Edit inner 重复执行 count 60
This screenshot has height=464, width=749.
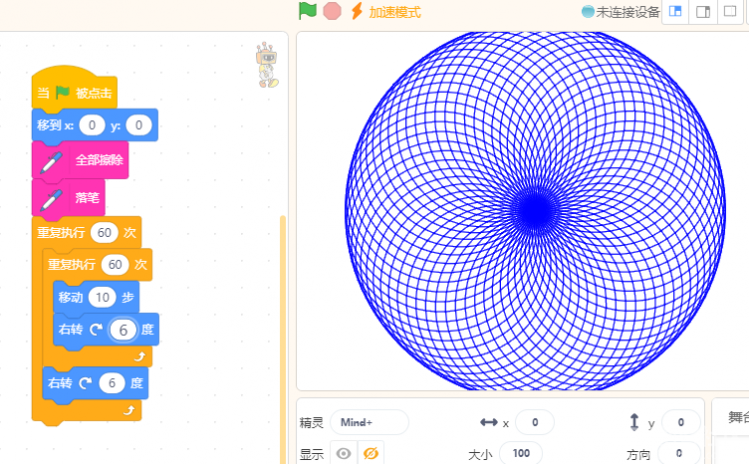click(115, 265)
